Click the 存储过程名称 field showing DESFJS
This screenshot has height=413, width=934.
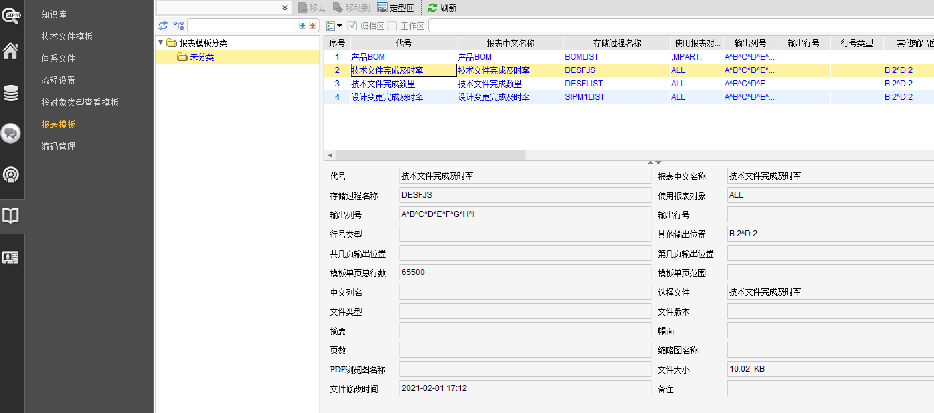[x=525, y=195]
